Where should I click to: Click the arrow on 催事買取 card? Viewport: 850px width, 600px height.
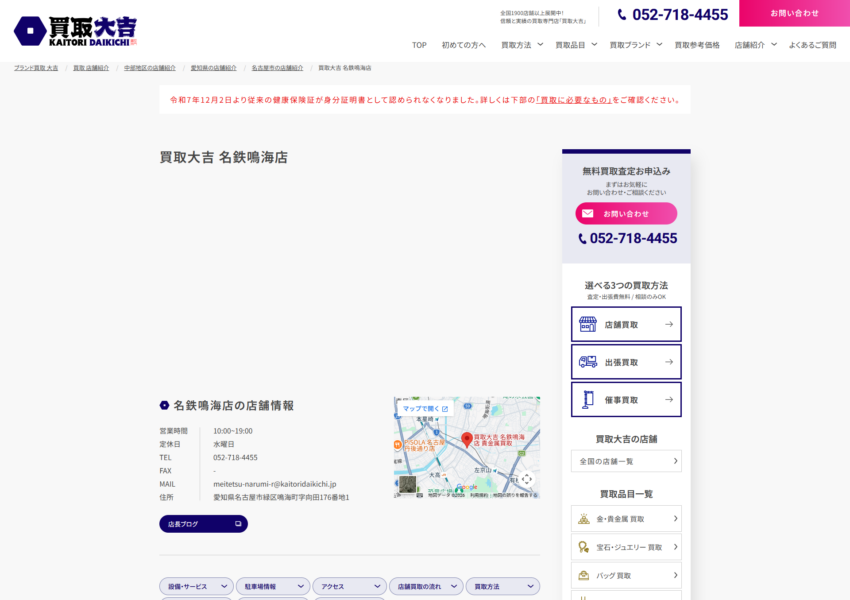669,399
